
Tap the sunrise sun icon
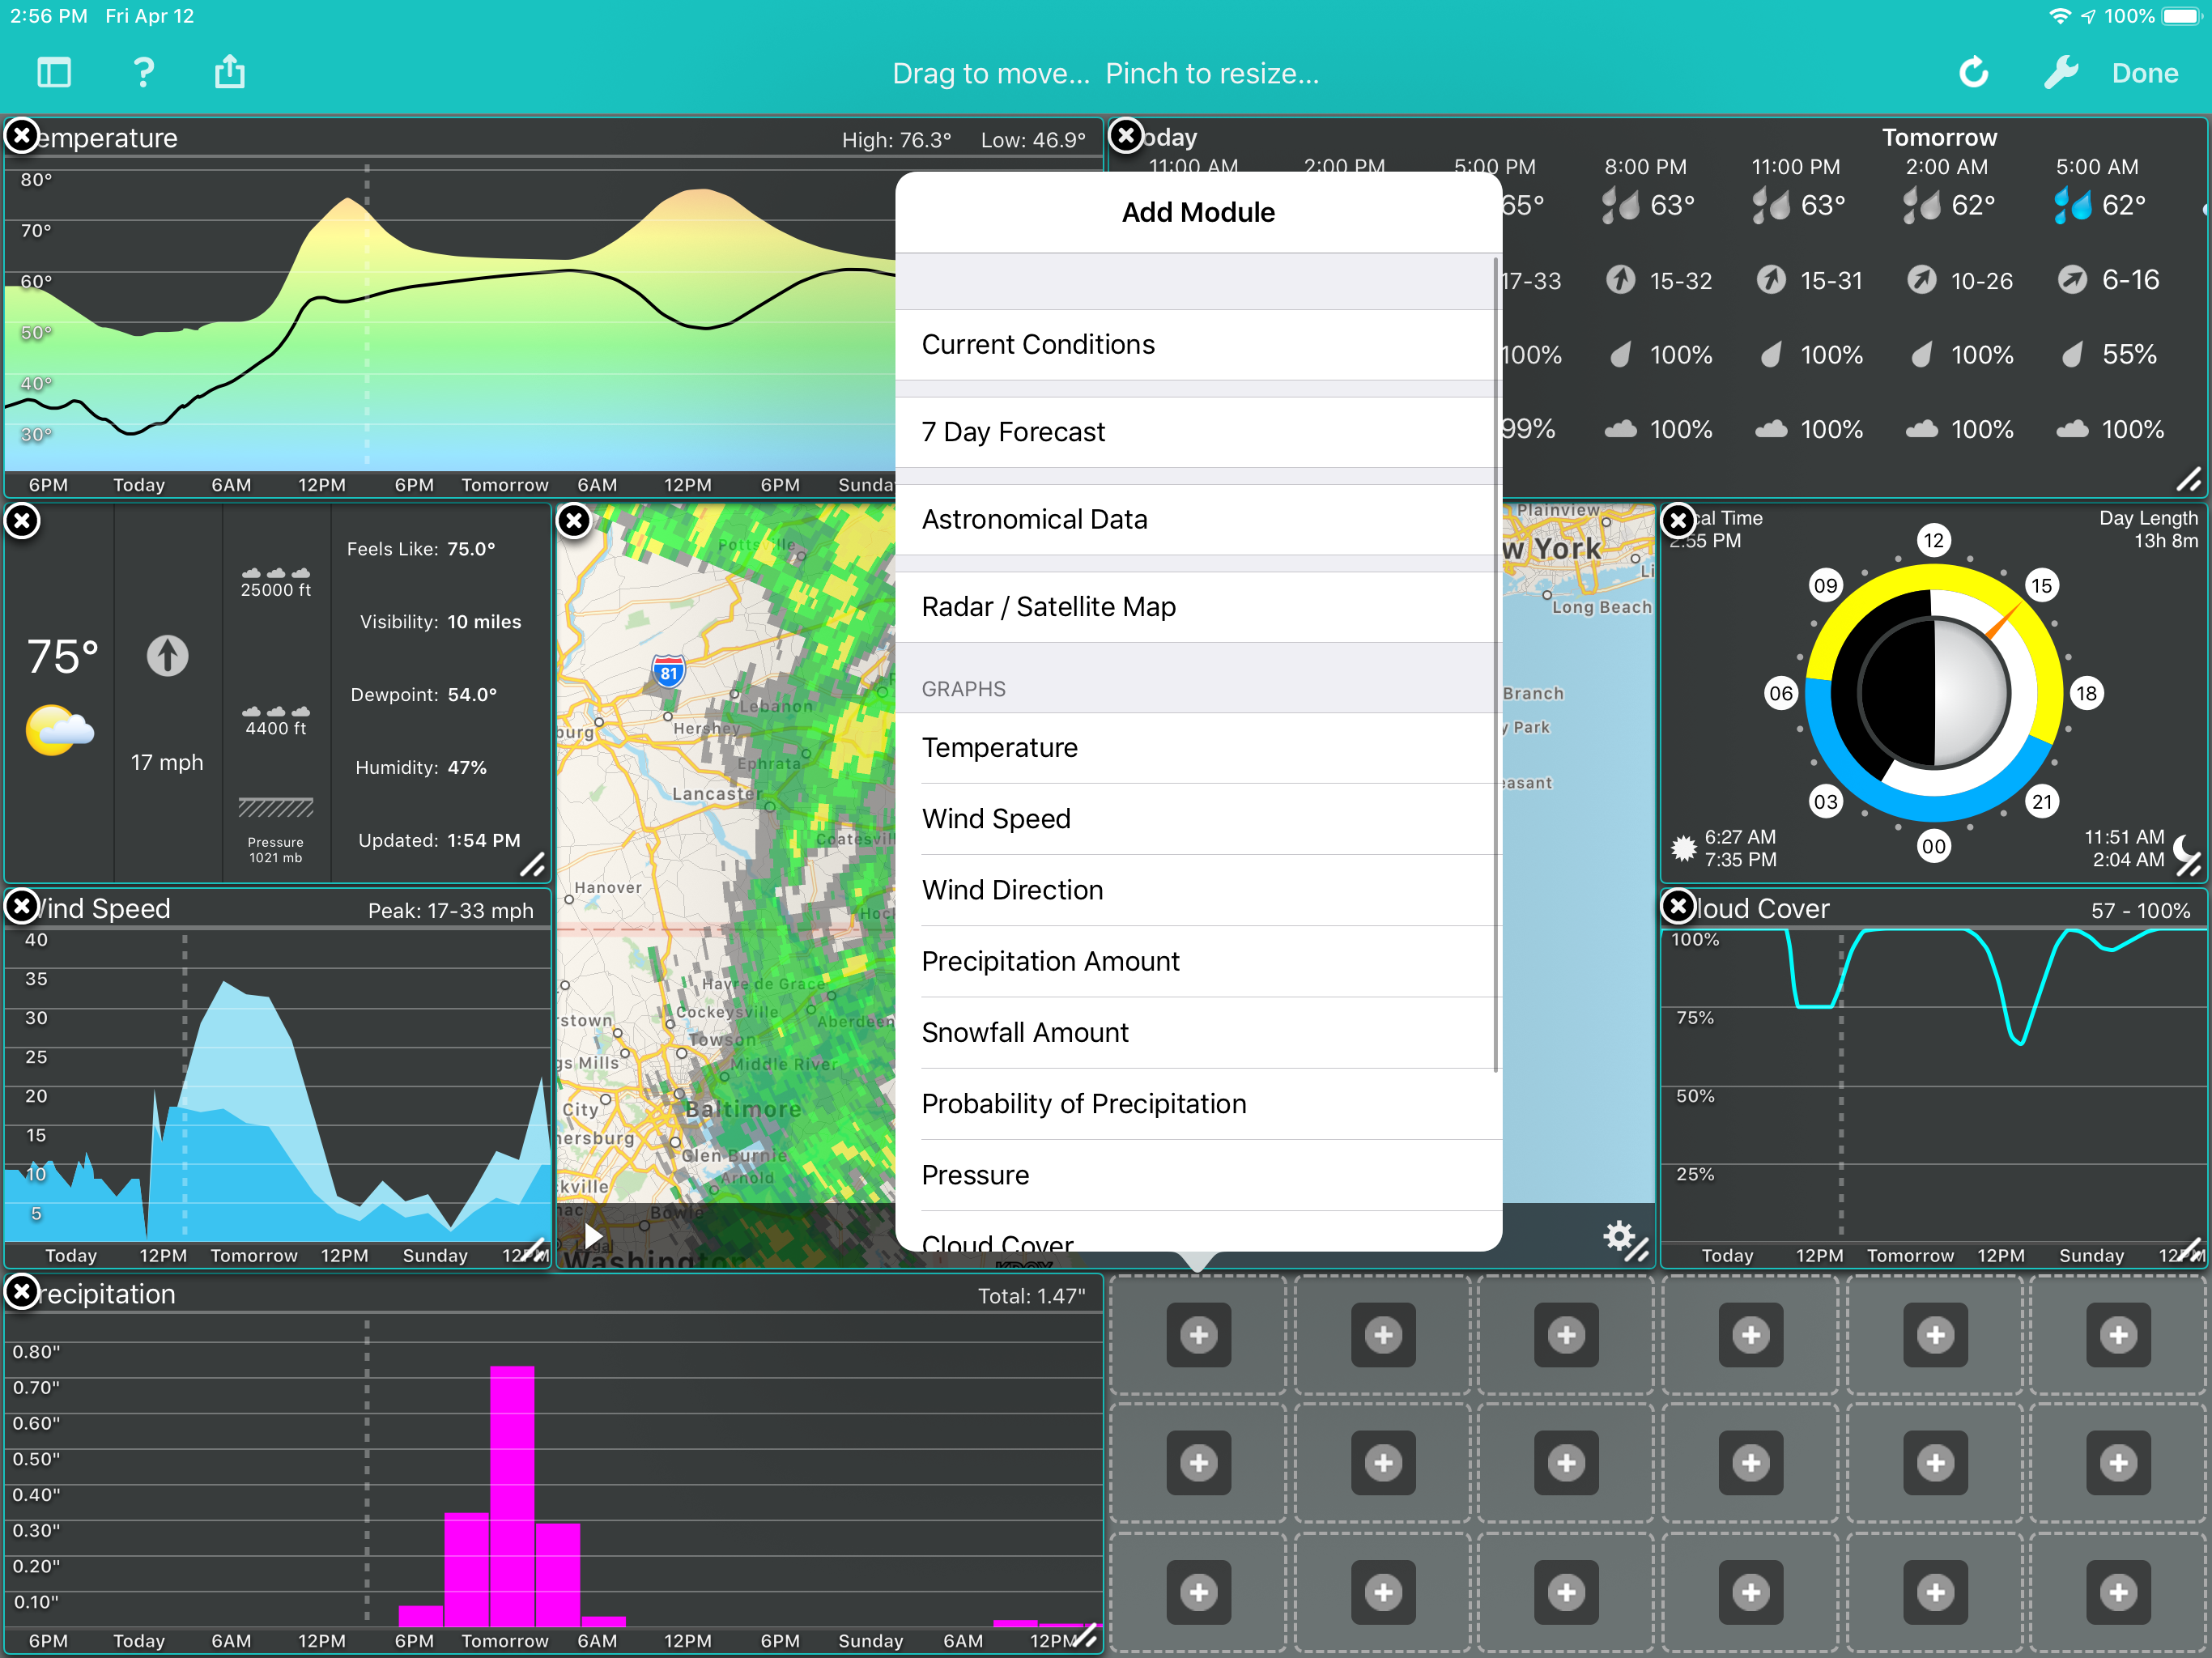pos(1684,848)
